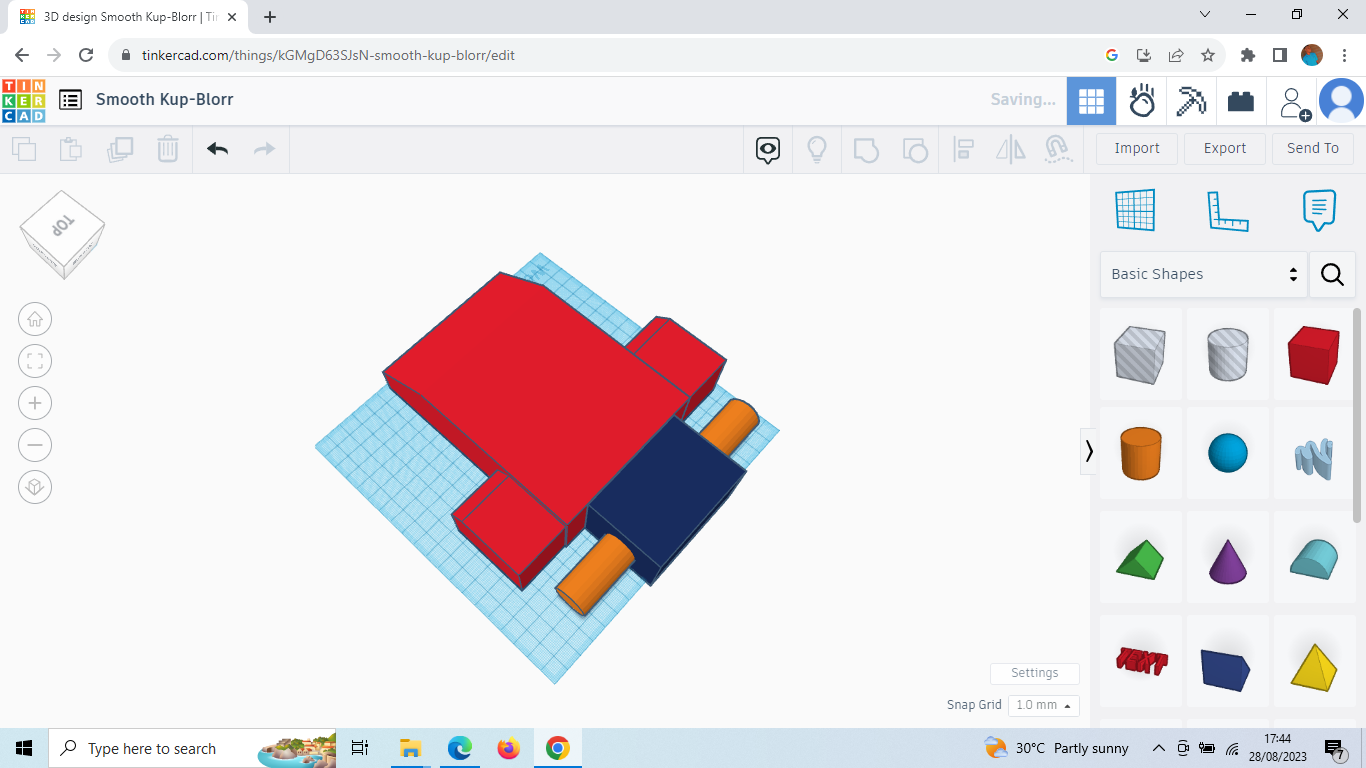The height and width of the screenshot is (768, 1366).
Task: Export the design to Minecraft via pickaxe icon
Action: 1191,100
